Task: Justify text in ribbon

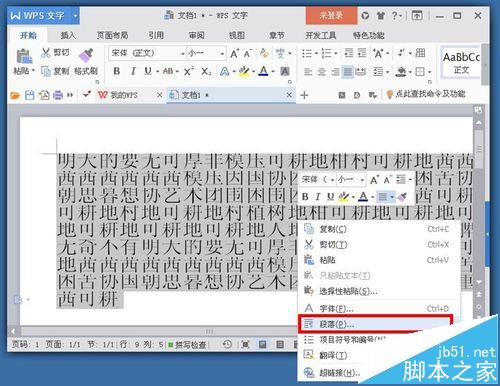Action: [348, 71]
